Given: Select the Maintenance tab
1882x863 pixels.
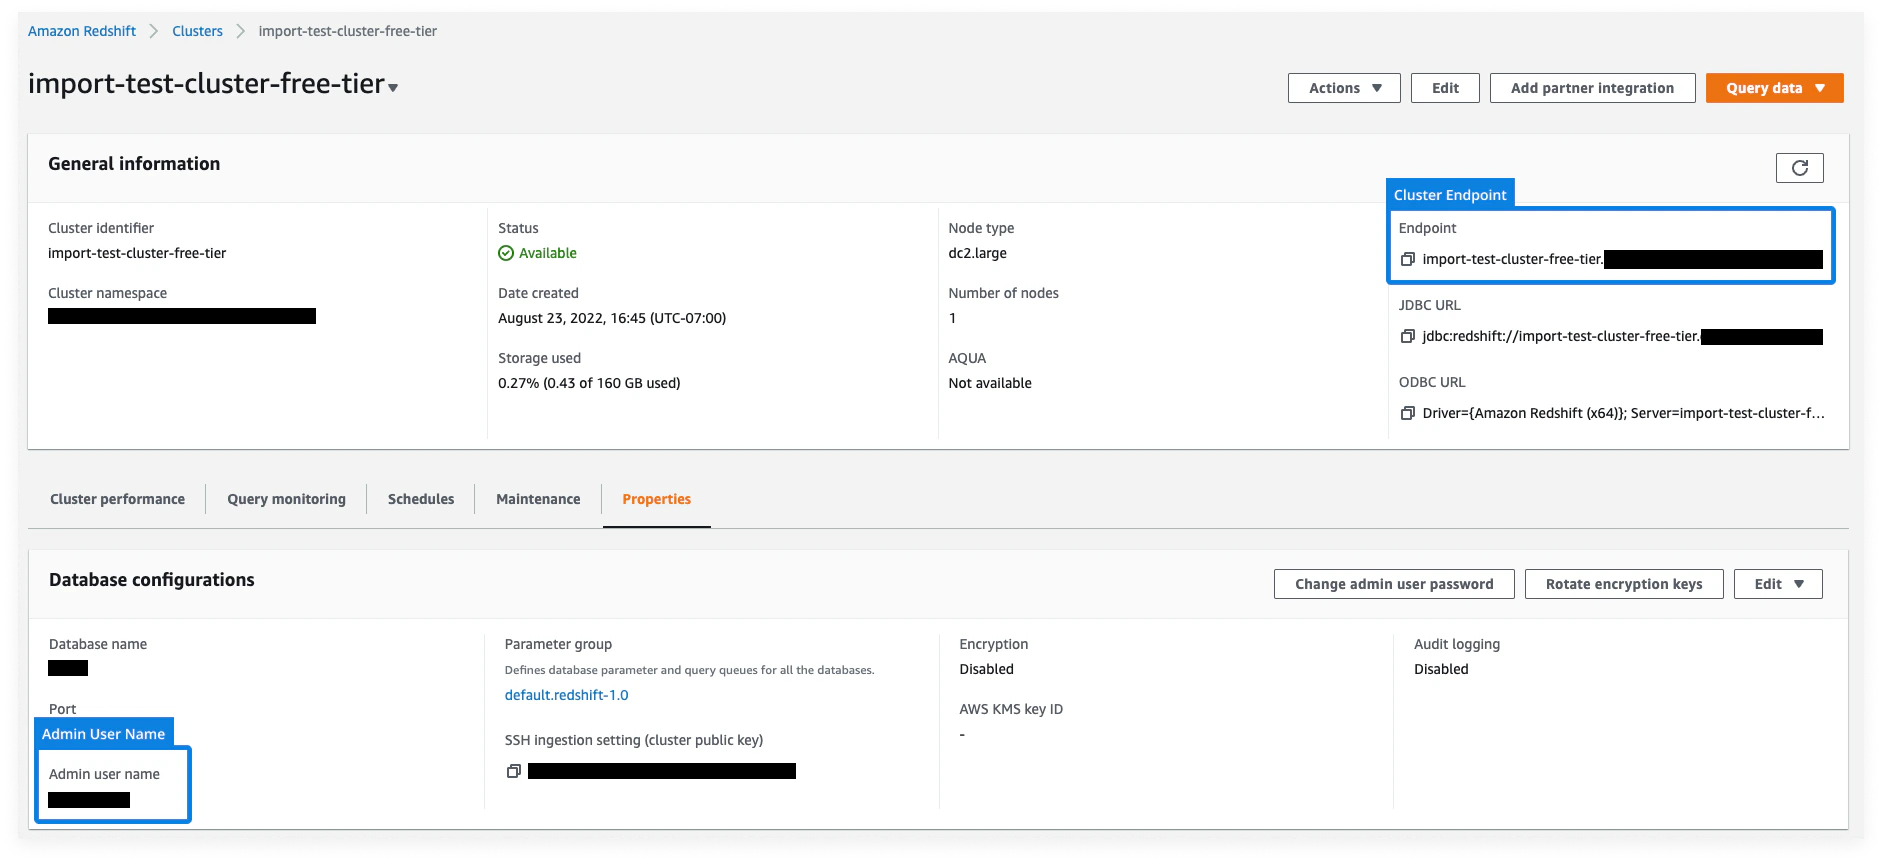Looking at the screenshot, I should point(538,499).
